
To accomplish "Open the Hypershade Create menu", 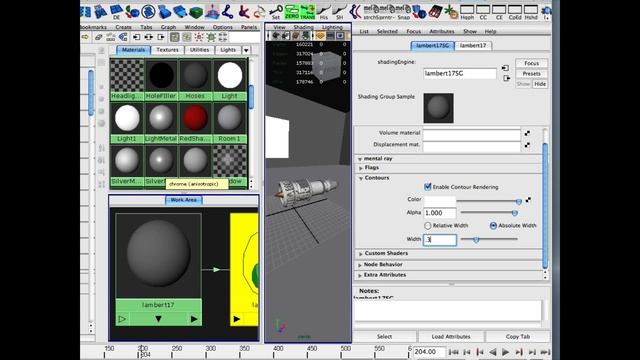I will (123, 27).
